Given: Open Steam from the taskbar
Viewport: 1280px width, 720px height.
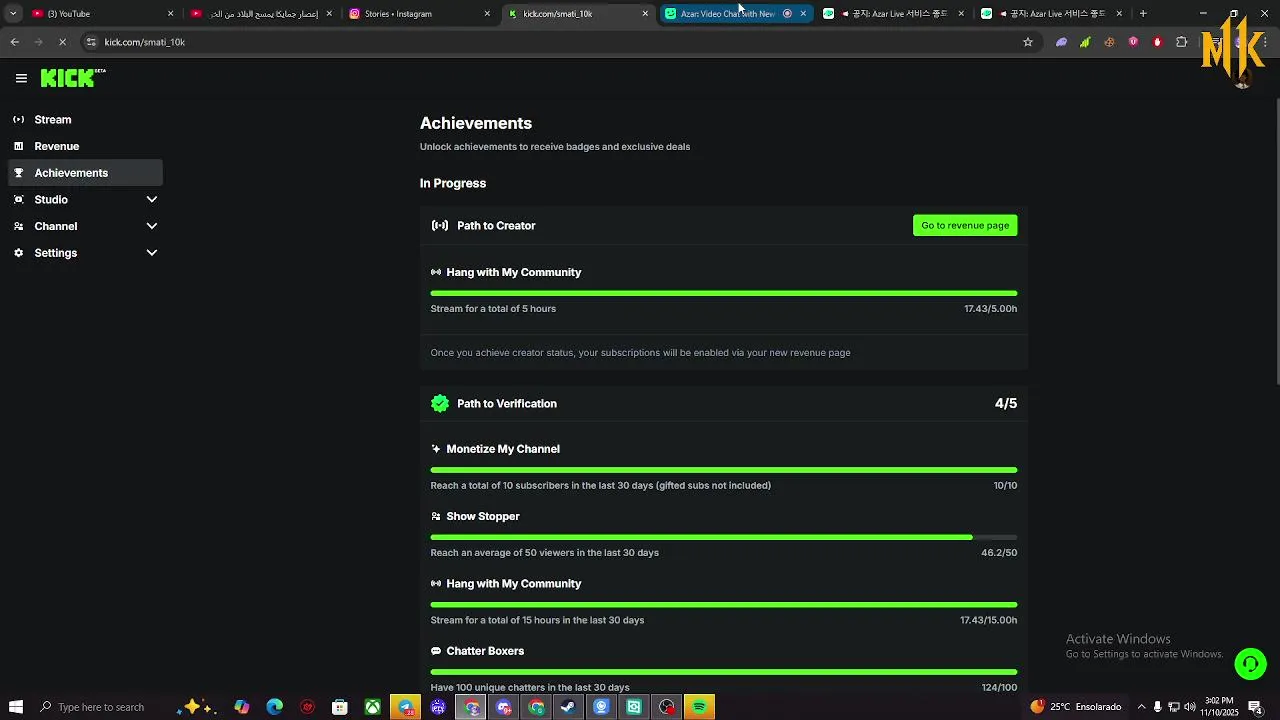Looking at the screenshot, I should click(x=568, y=707).
